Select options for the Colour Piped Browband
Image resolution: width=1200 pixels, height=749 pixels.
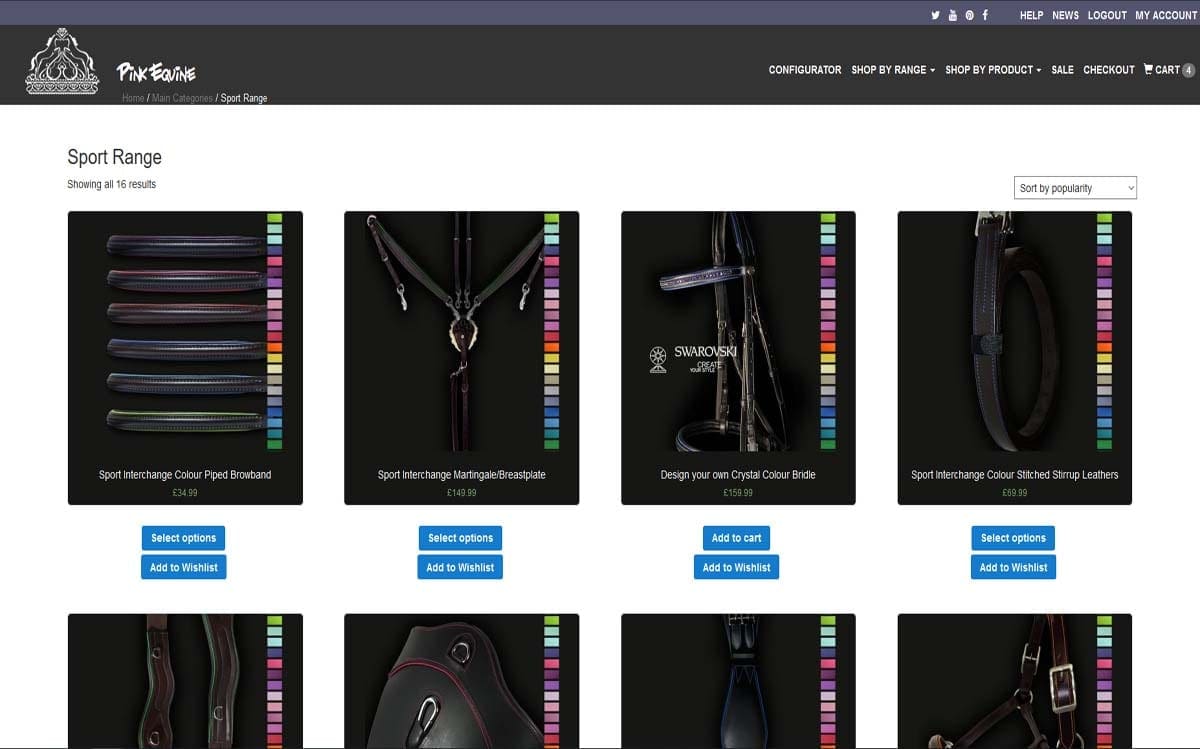(183, 537)
